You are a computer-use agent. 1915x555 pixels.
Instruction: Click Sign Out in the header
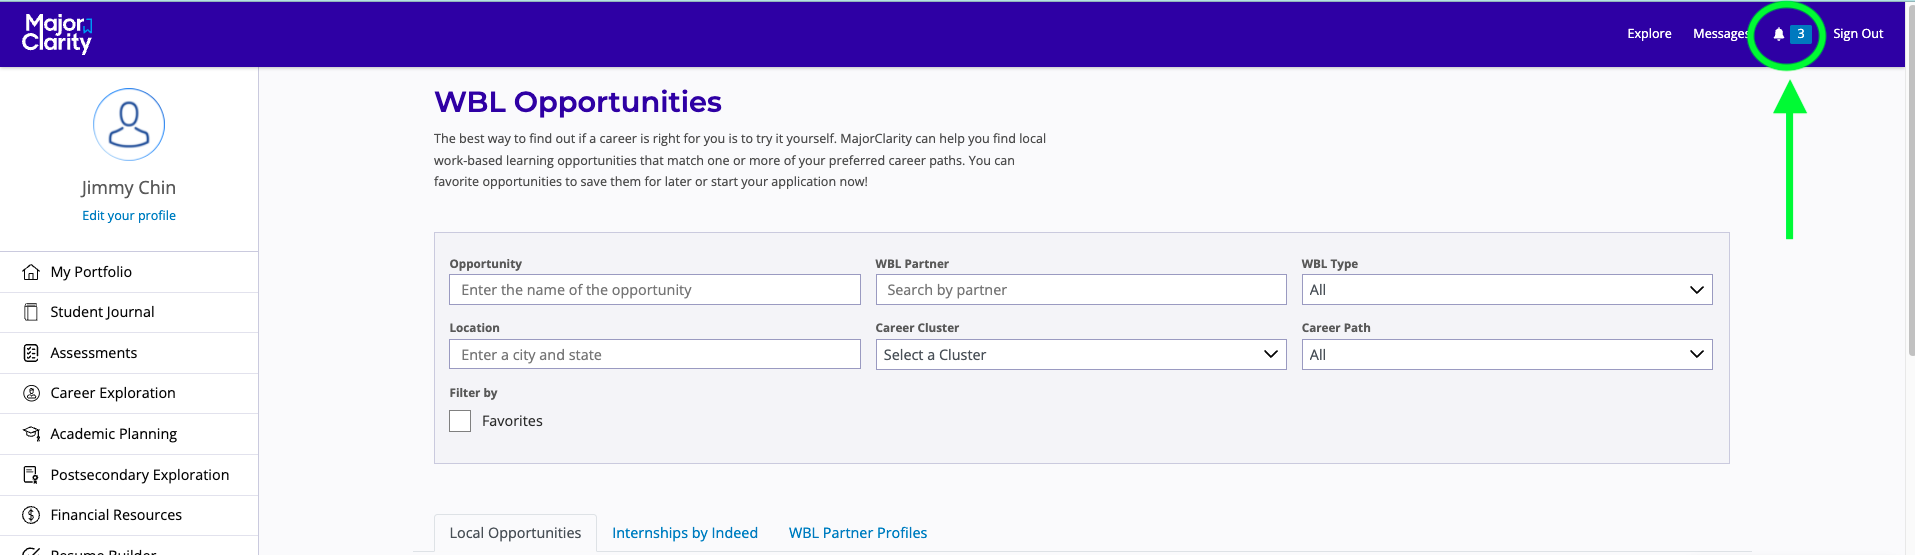point(1858,34)
